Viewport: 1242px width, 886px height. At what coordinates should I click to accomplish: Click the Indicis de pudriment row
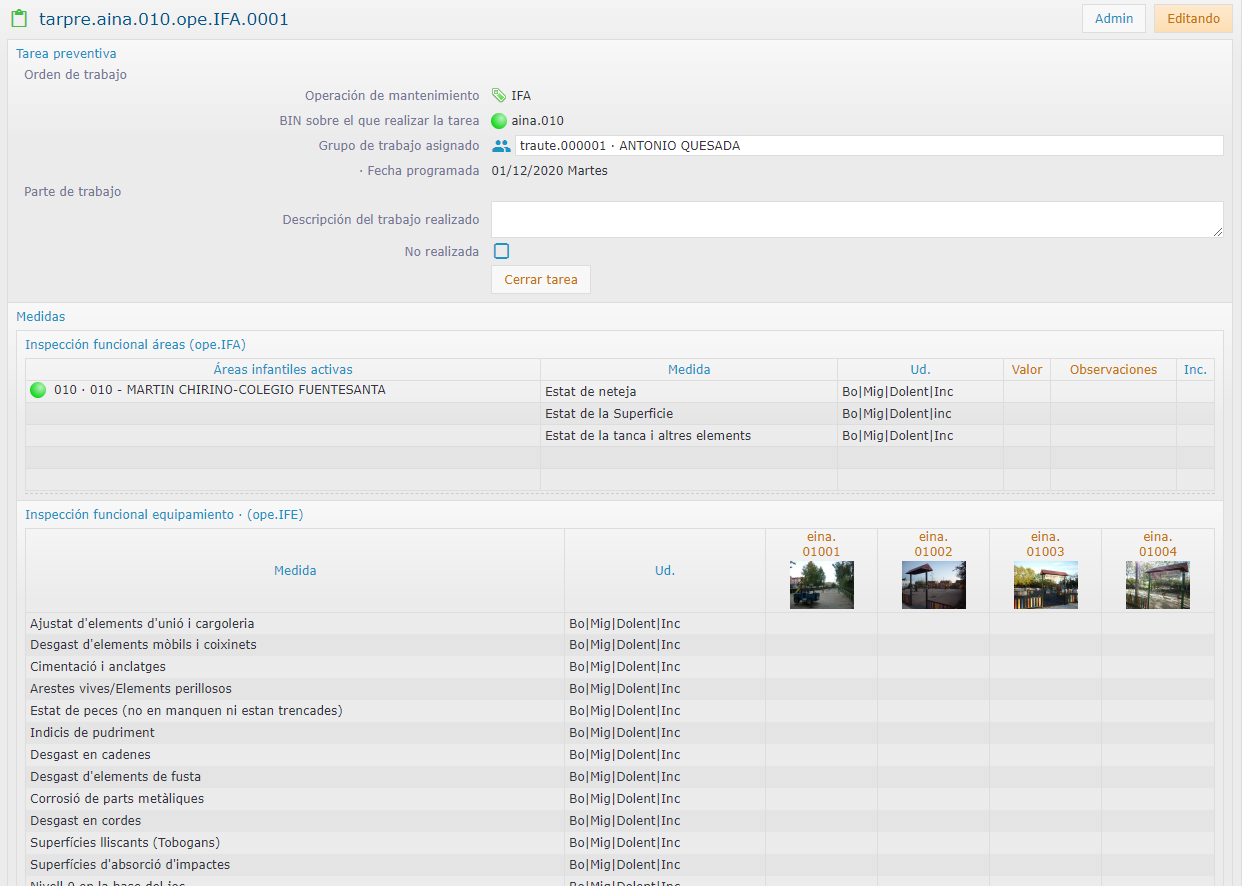coord(620,733)
